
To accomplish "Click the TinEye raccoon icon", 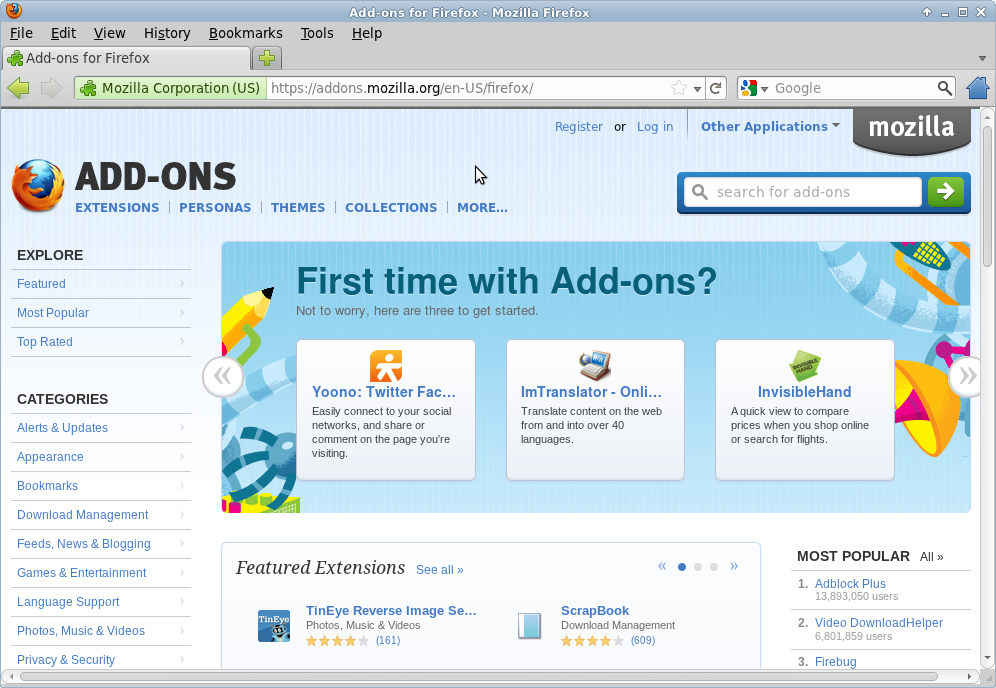I will (274, 626).
